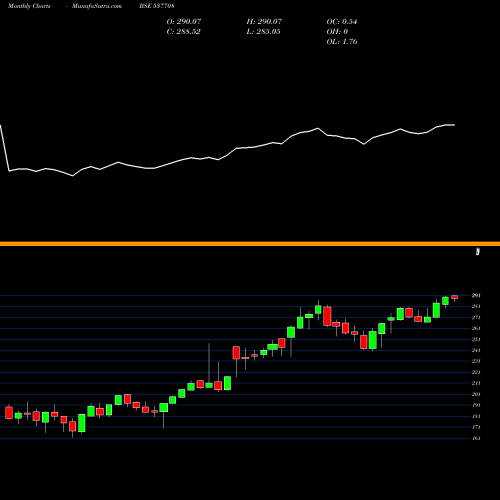This screenshot has height=500, width=500.
Task: Click the 261 price axis label
Action: 476,328
